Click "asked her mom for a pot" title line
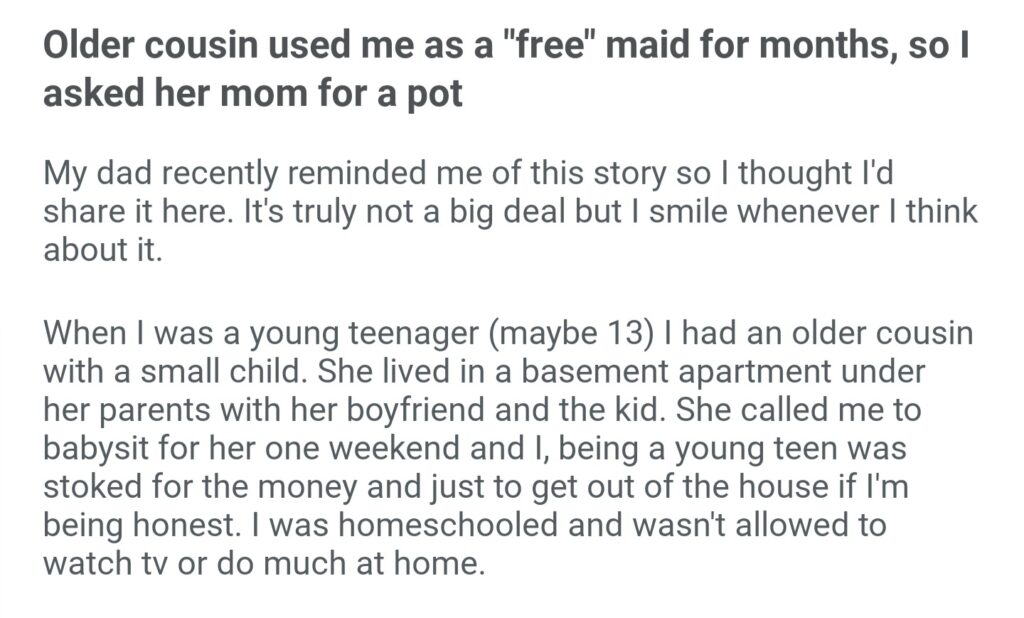 tap(253, 97)
